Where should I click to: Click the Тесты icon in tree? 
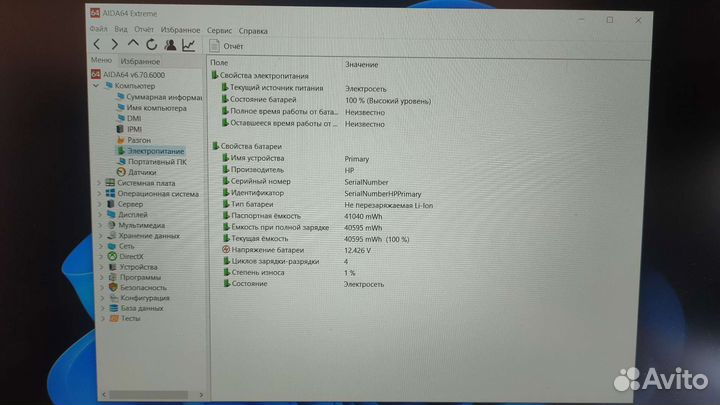(114, 318)
